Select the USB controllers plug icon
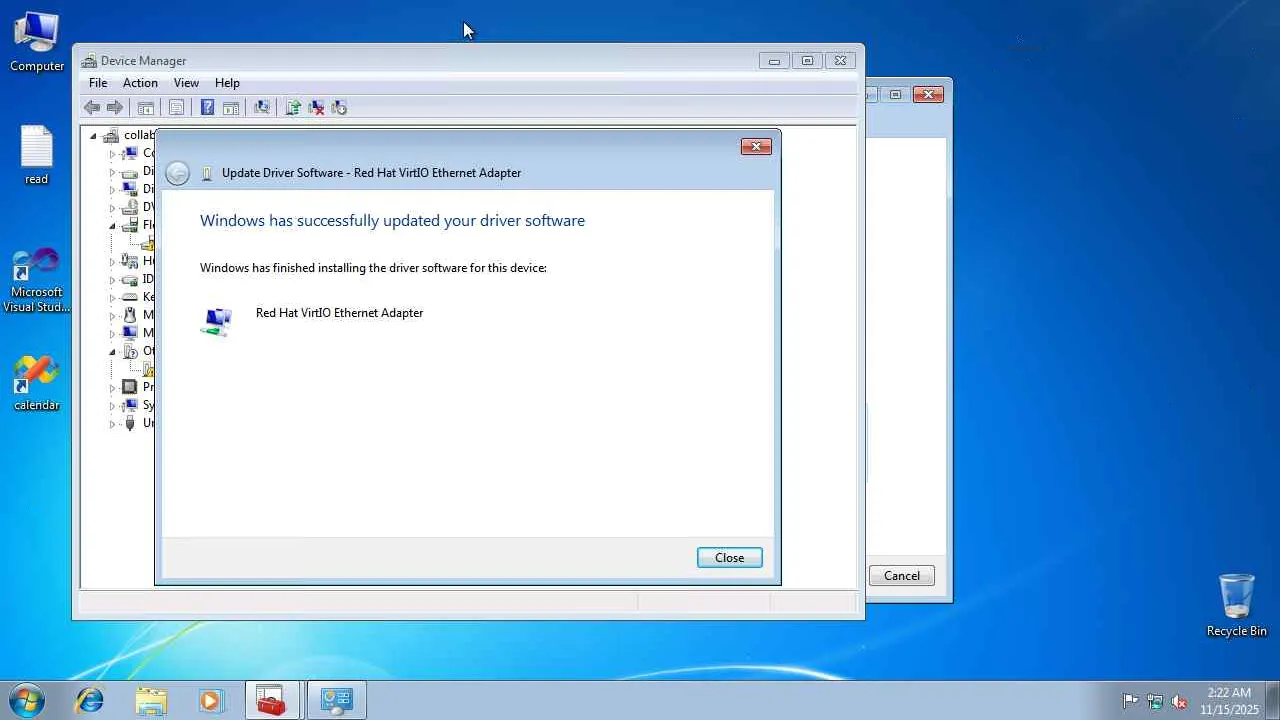Image resolution: width=1280 pixels, height=720 pixels. (x=129, y=423)
